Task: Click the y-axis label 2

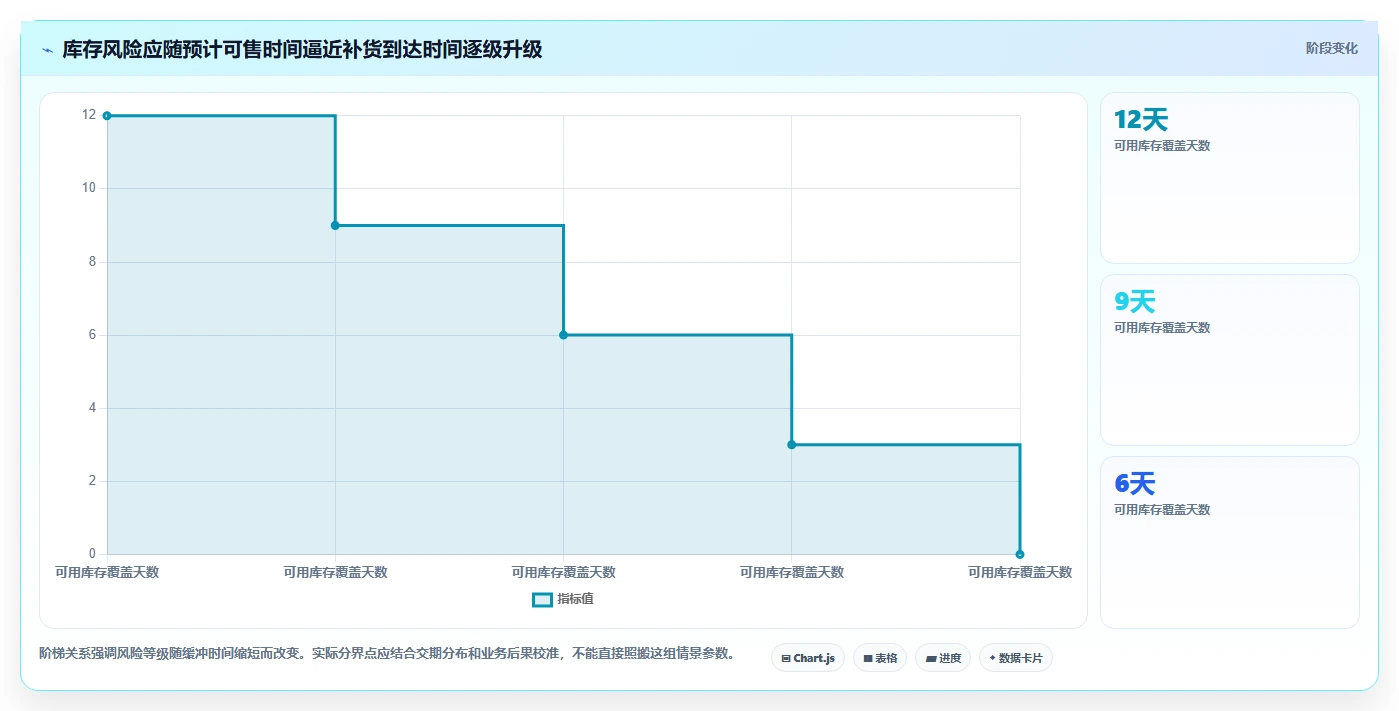Action: (92, 481)
